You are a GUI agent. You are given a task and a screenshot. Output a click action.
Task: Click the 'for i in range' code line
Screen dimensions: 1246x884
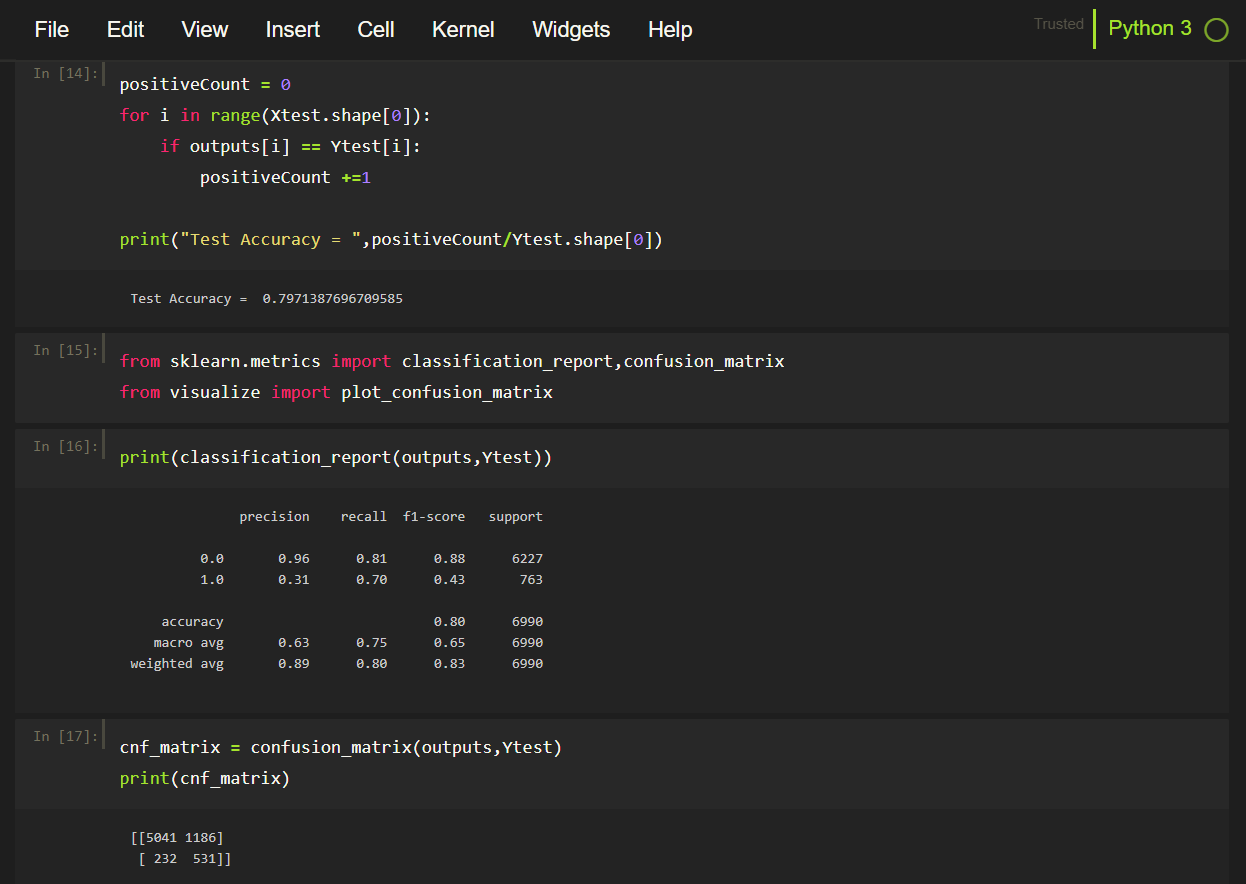coord(275,115)
